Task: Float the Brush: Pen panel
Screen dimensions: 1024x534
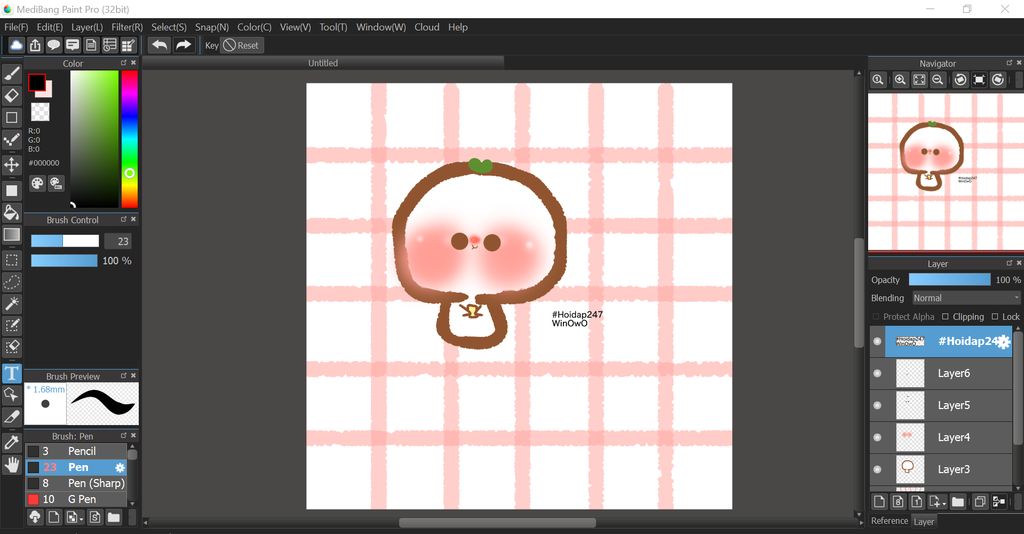Action: [x=123, y=435]
